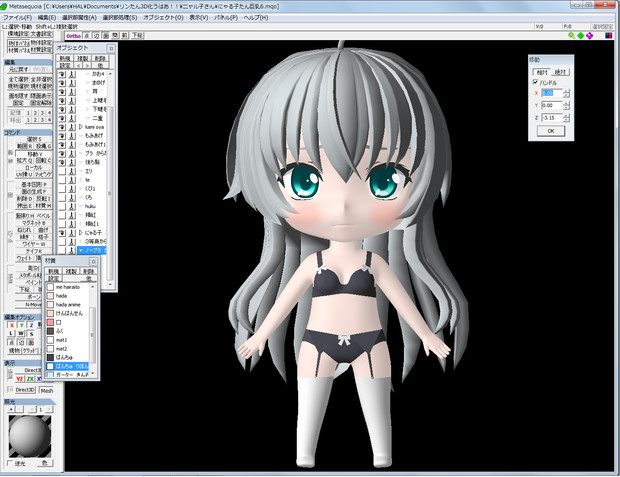Viewport: 620px width, 477px height.
Task: Toggle the red X axis edit option
Action: click(x=12, y=325)
